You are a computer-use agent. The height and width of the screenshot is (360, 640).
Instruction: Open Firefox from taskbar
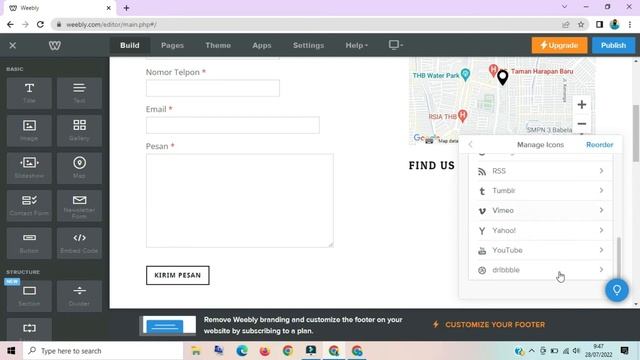264,351
